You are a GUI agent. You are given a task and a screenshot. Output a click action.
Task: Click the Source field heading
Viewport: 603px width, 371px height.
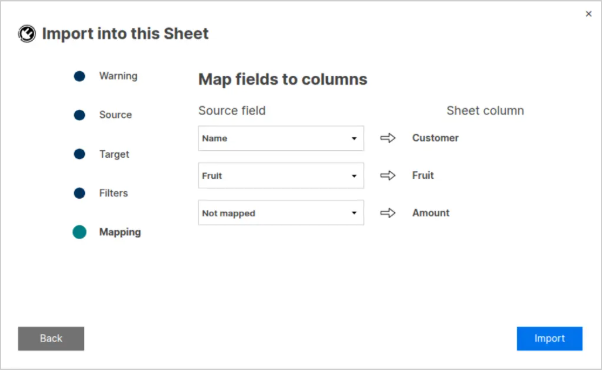[232, 111]
